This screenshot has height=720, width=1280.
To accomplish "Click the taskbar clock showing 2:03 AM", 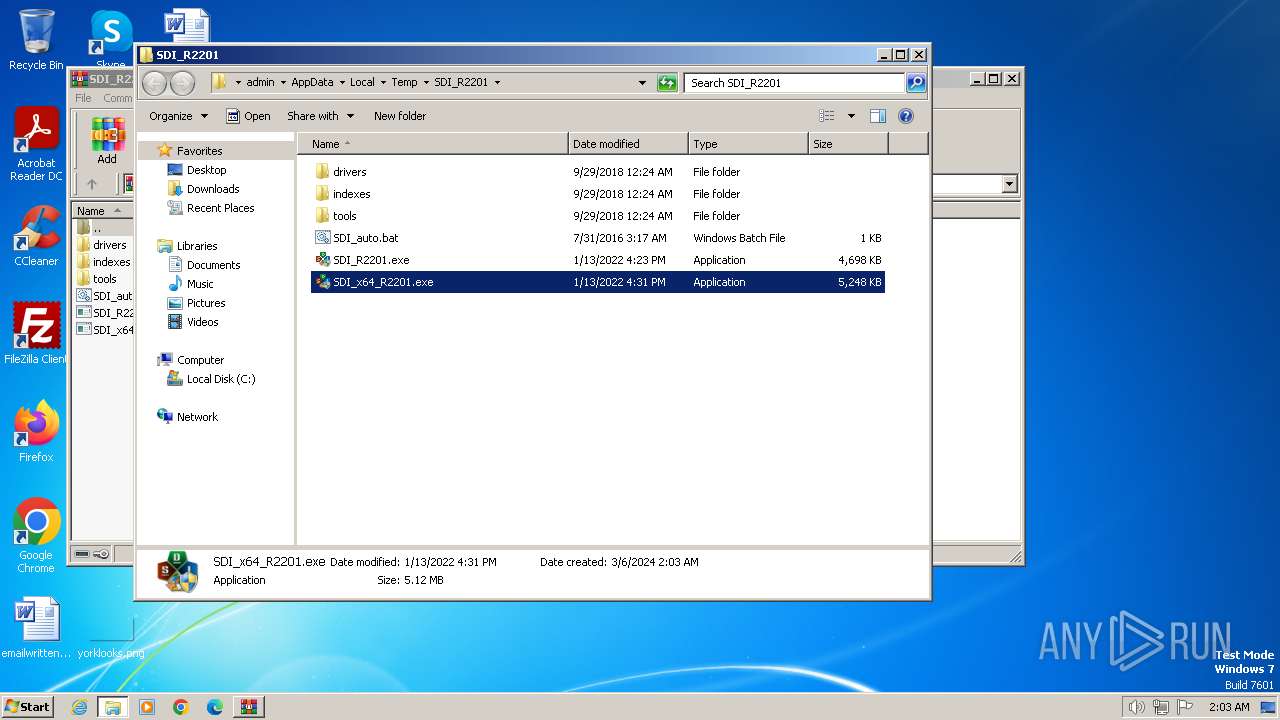I will pos(1228,707).
